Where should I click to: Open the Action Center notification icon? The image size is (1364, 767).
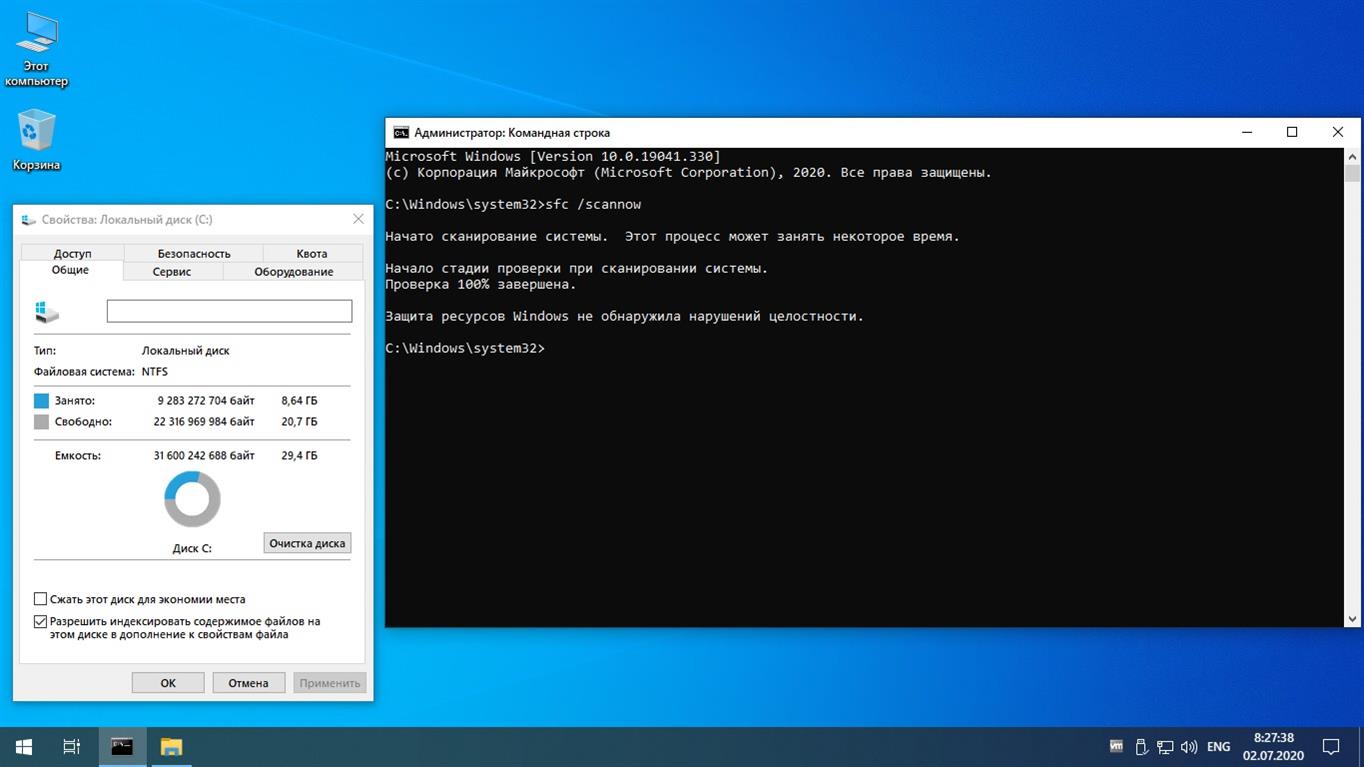(1330, 746)
